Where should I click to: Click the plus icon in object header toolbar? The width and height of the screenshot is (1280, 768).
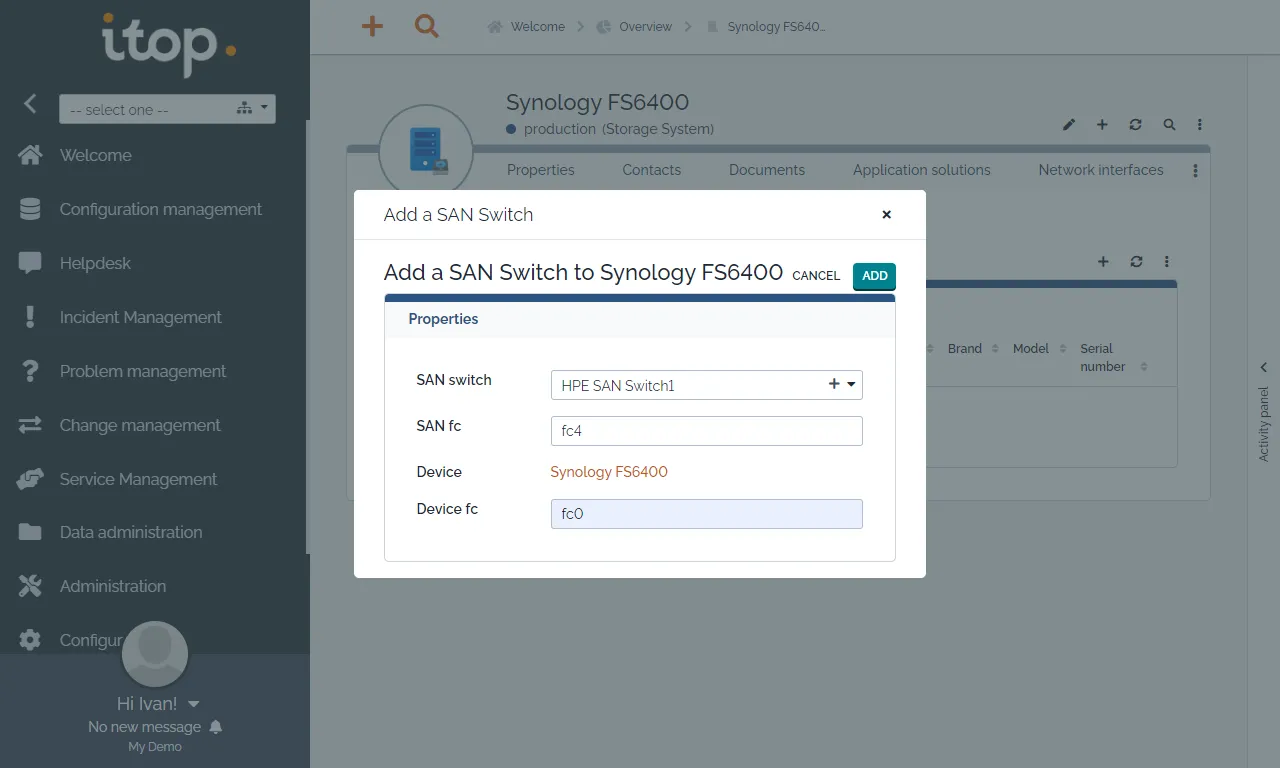coord(1102,125)
